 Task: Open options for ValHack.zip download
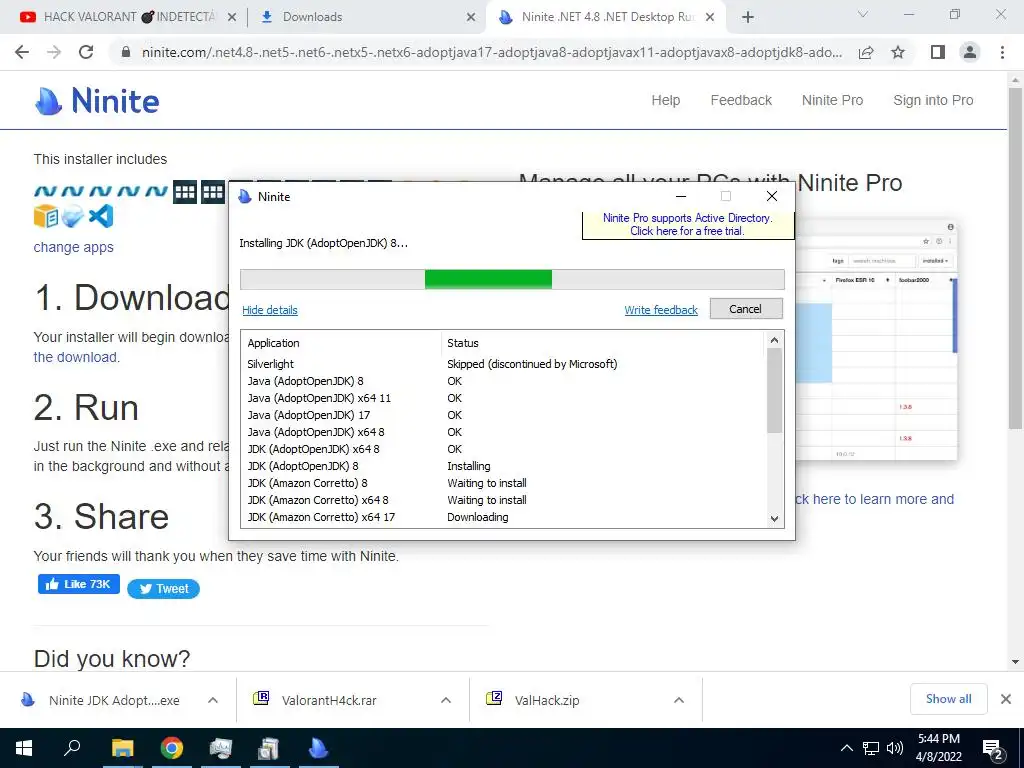[679, 700]
